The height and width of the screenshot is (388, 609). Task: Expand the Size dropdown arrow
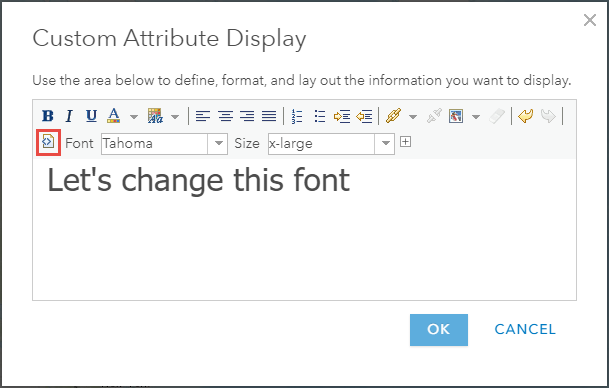point(385,144)
